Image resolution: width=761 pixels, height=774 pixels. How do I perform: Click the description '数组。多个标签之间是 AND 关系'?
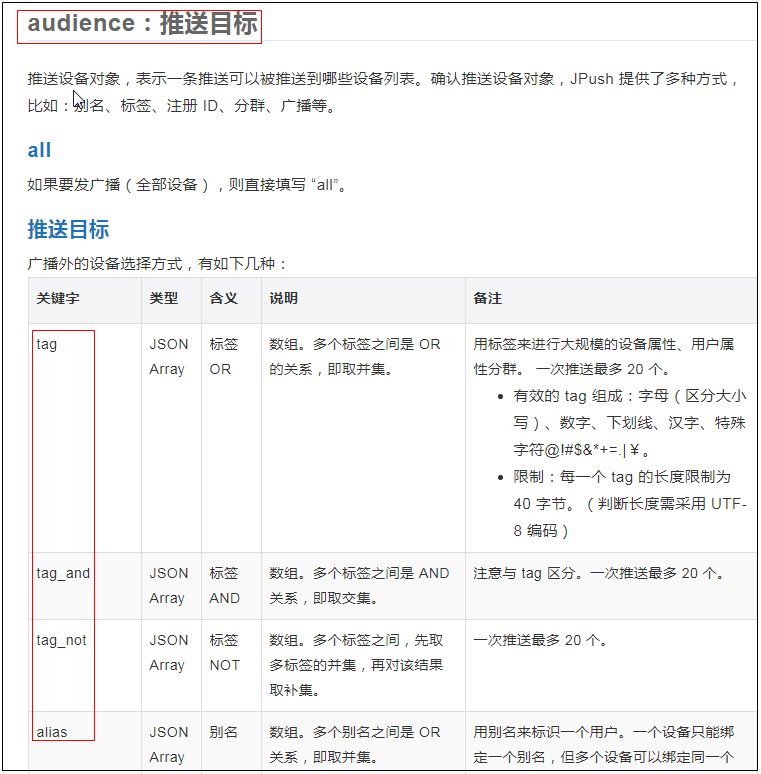tap(359, 585)
